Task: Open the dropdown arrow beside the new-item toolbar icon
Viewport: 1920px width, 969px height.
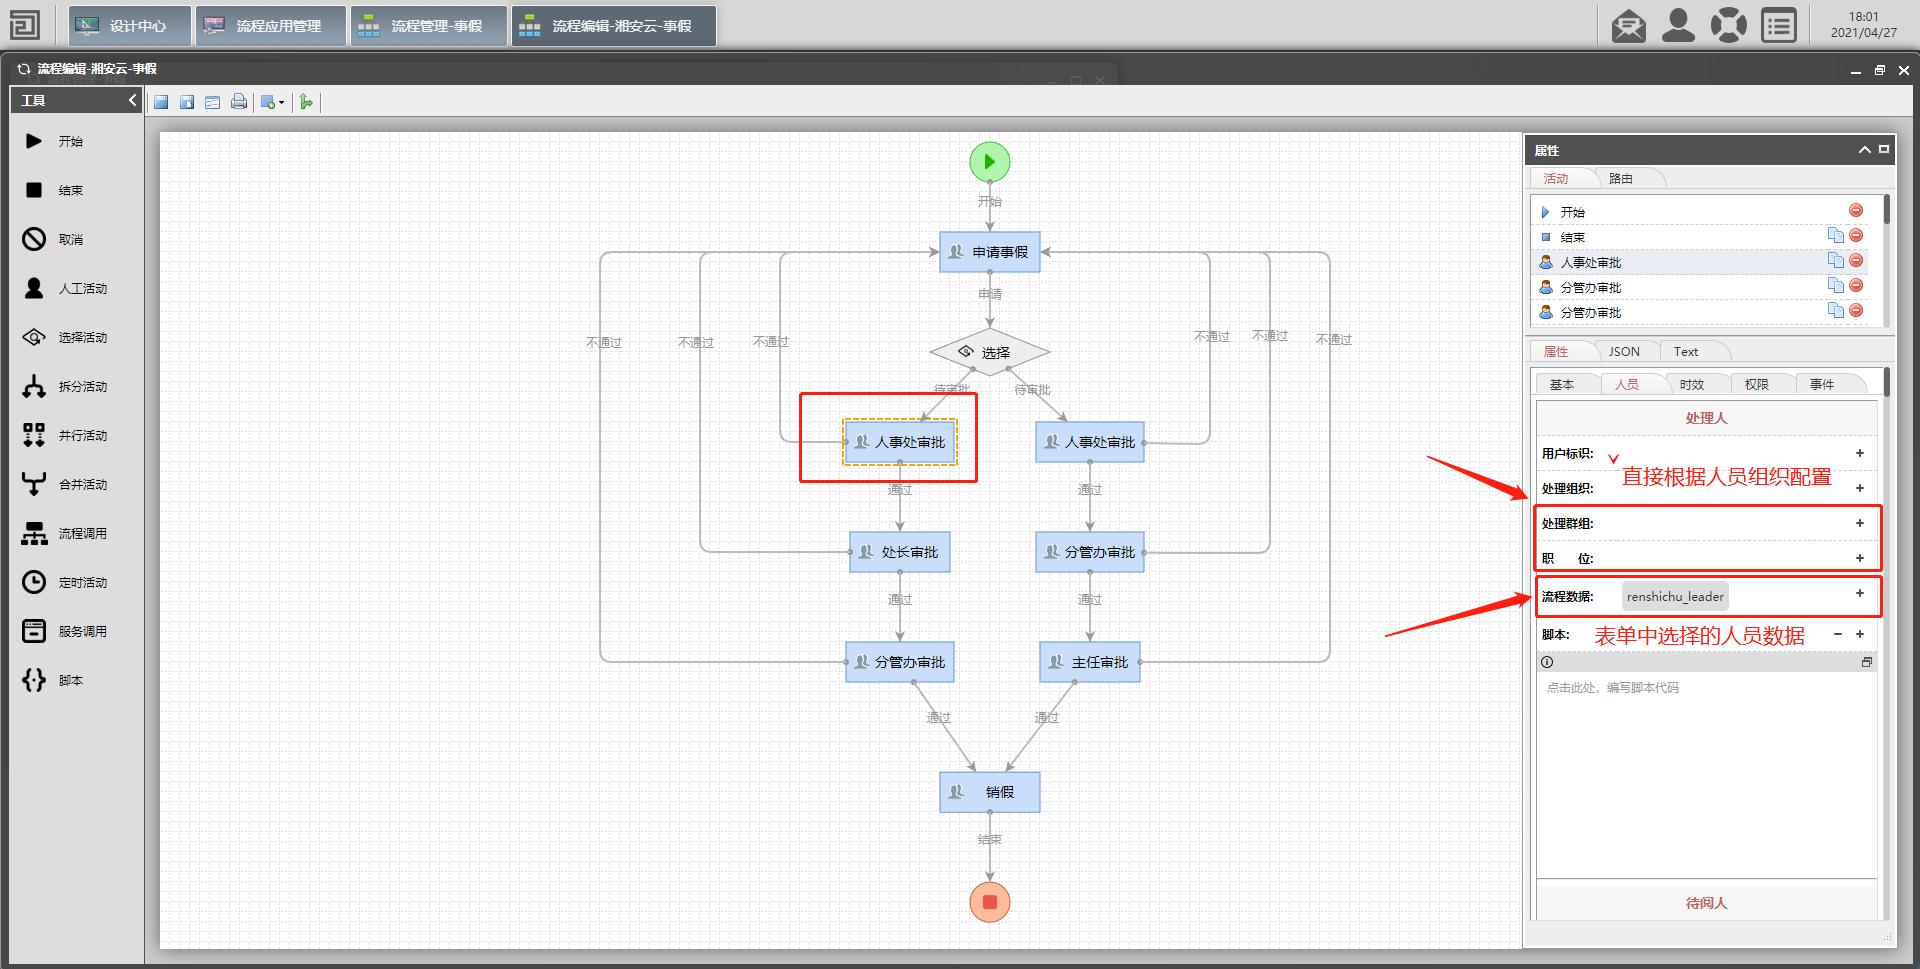Action: (x=281, y=103)
